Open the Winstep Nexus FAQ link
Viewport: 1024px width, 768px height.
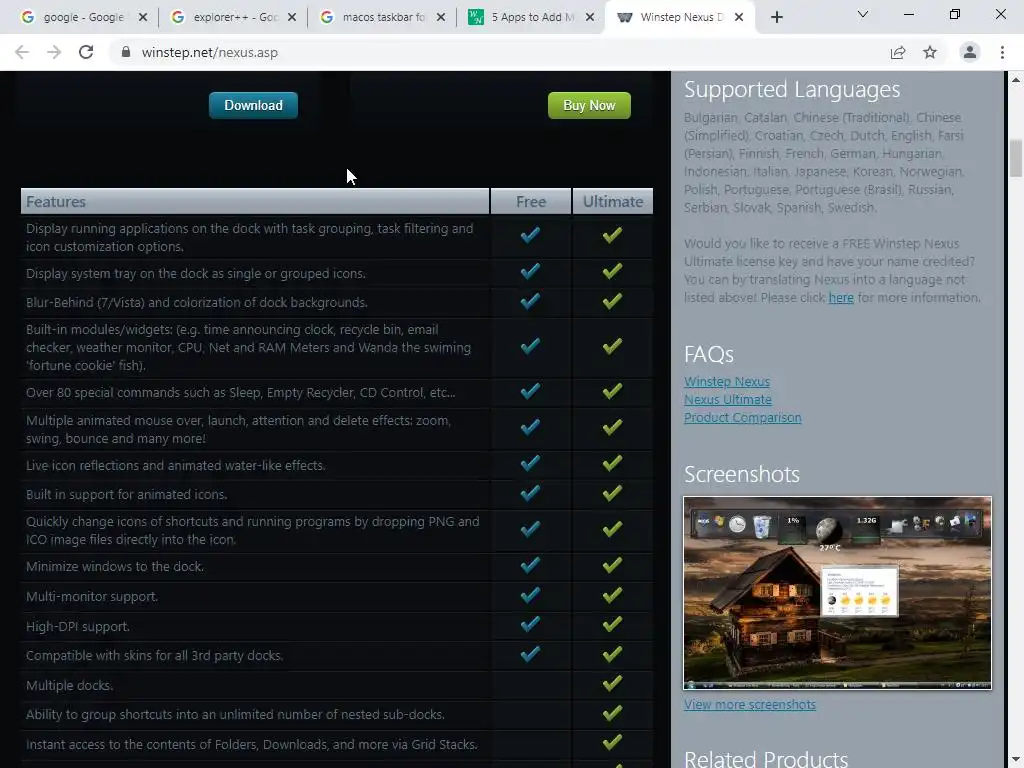[x=727, y=381]
